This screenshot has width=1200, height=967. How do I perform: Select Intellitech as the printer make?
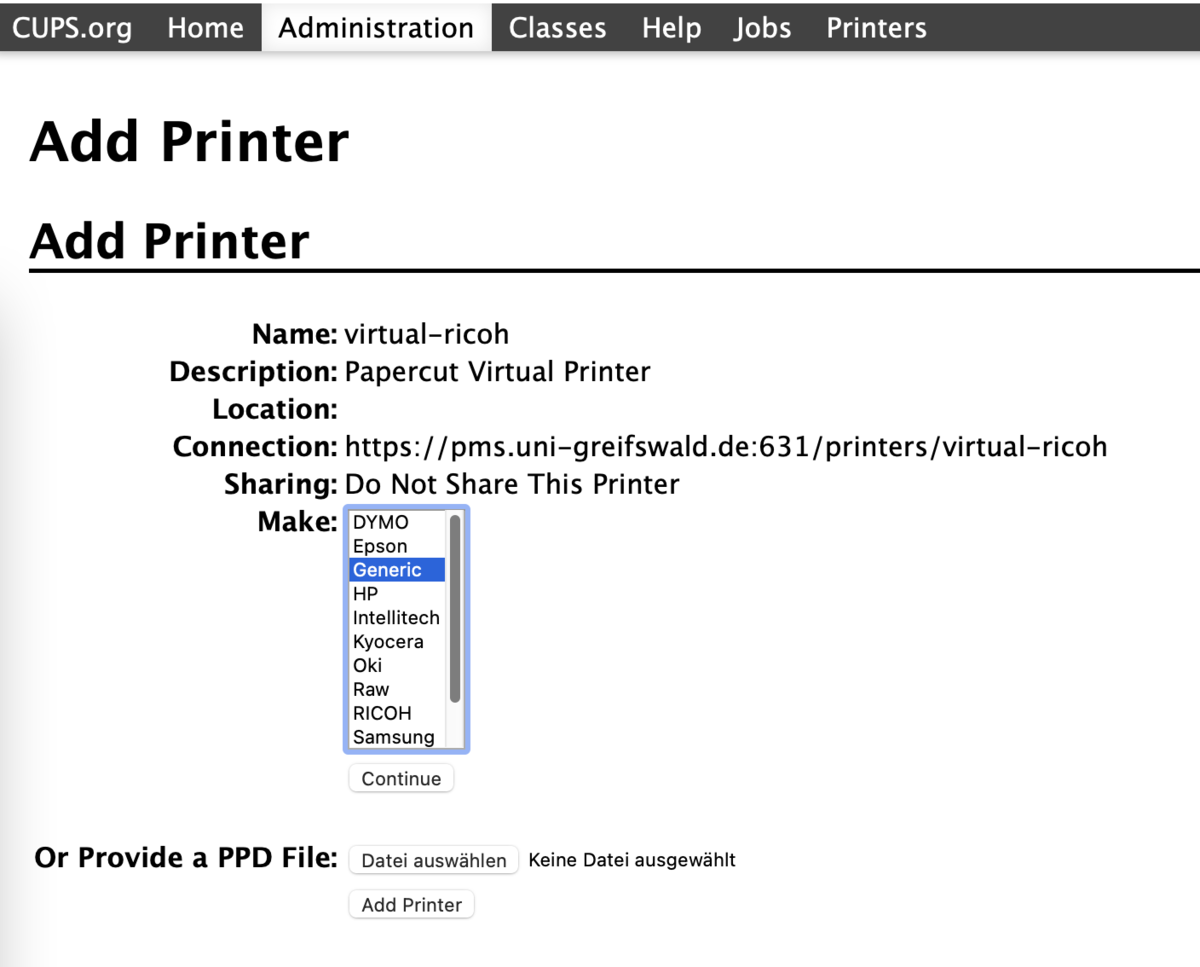[396, 618]
